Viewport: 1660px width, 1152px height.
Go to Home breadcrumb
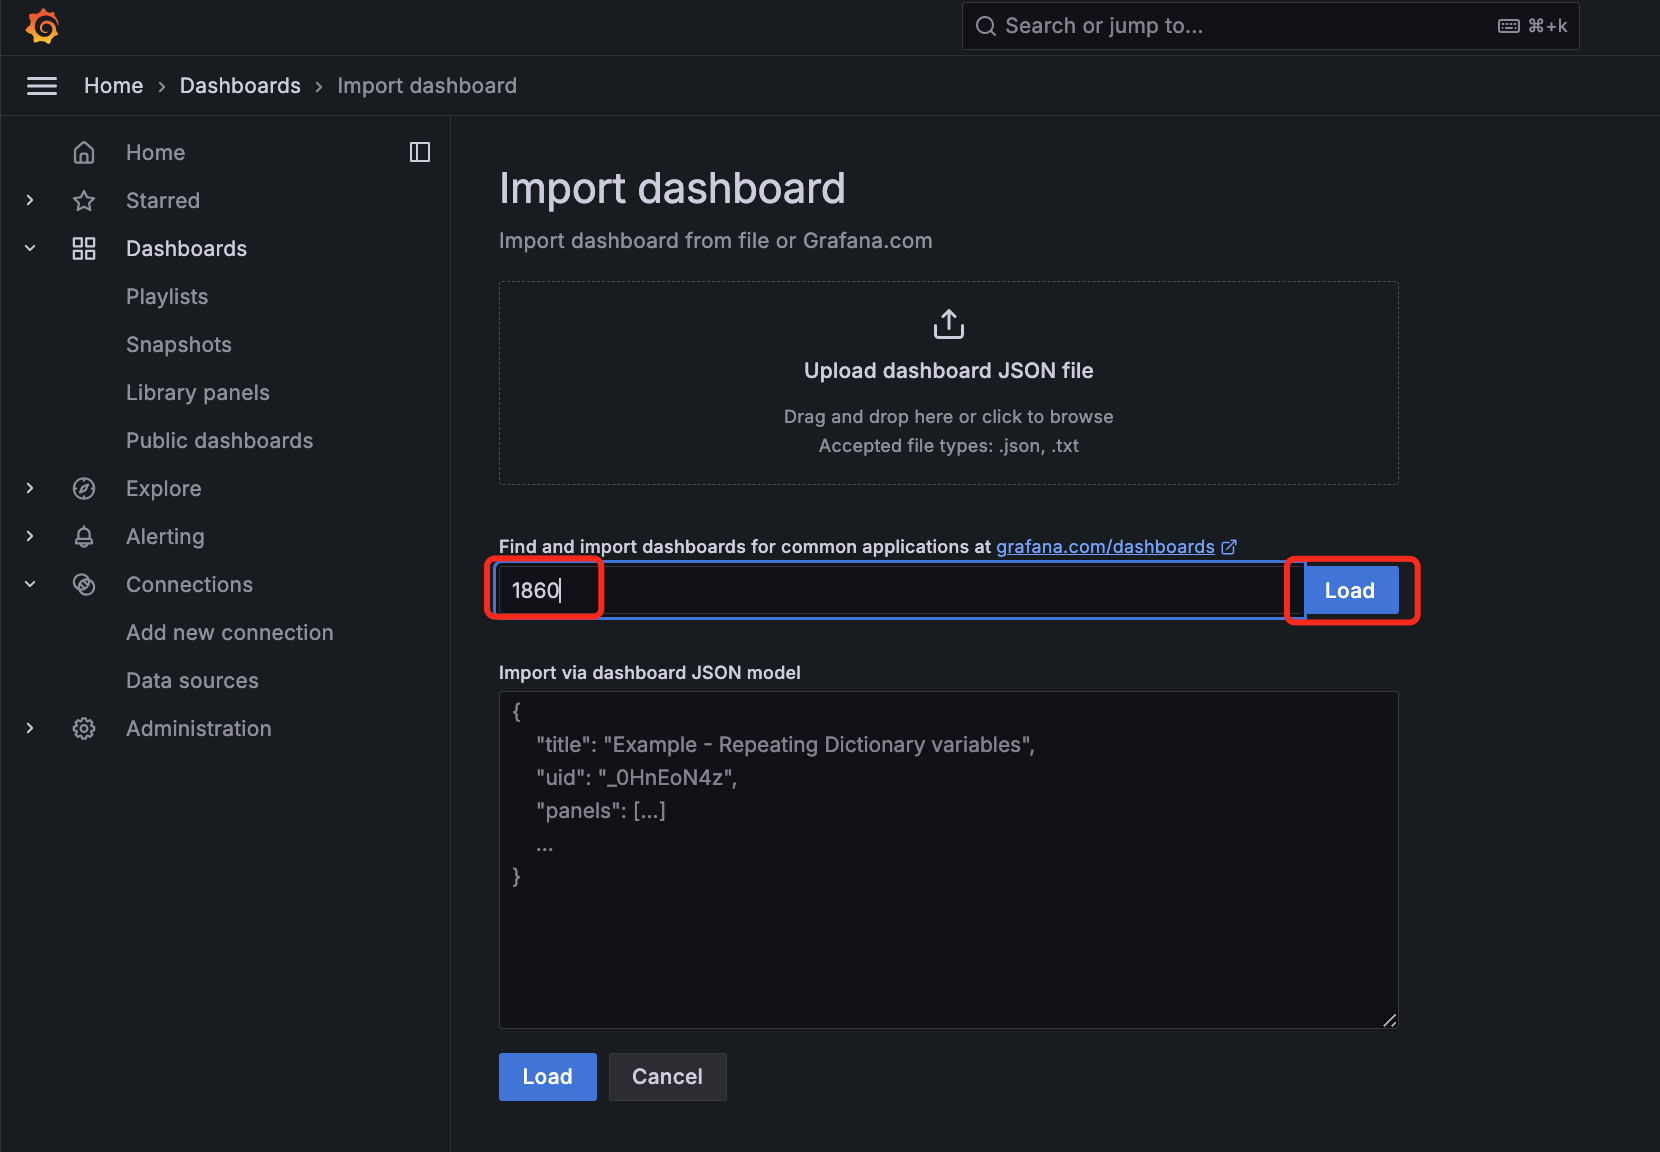pos(114,86)
